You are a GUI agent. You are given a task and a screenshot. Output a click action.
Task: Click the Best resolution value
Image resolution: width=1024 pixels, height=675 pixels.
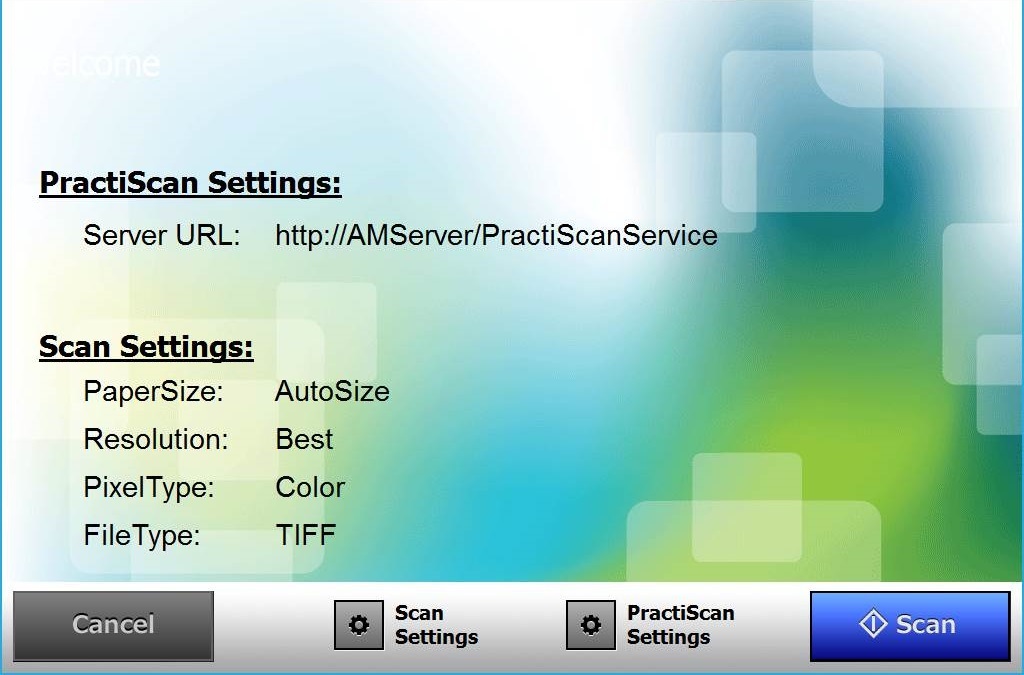click(x=304, y=439)
